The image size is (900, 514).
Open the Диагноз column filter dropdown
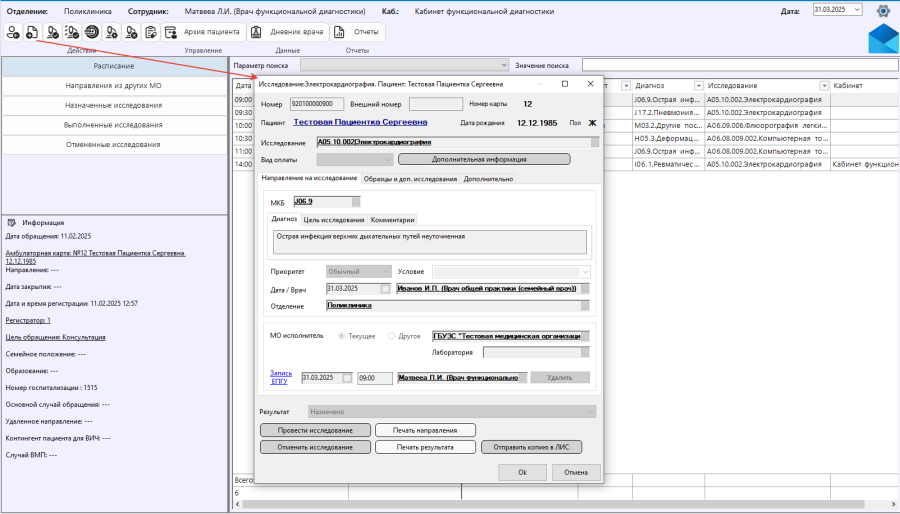[x=699, y=85]
